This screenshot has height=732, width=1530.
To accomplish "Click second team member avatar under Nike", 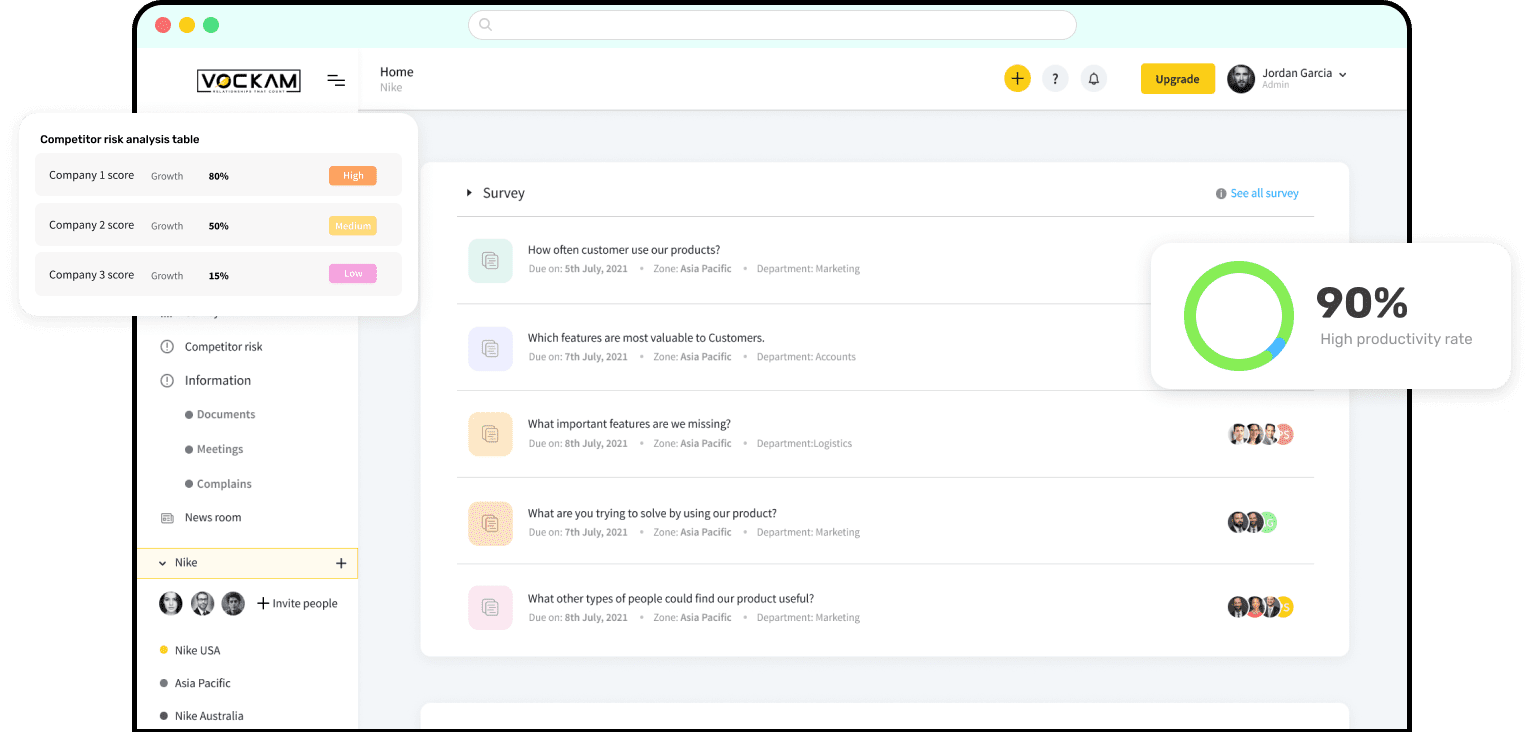I will coord(202,603).
